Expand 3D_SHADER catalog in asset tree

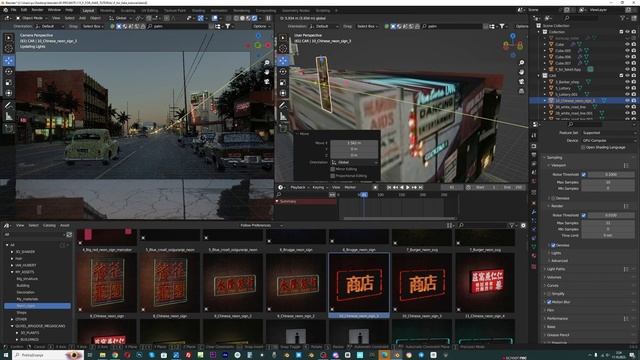[12, 252]
